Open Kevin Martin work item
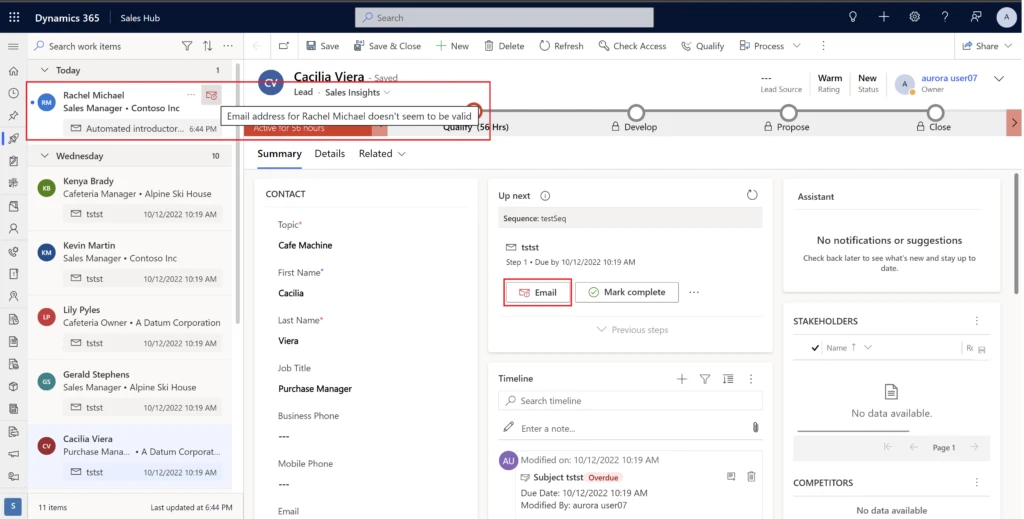1024x519 pixels. tap(129, 263)
